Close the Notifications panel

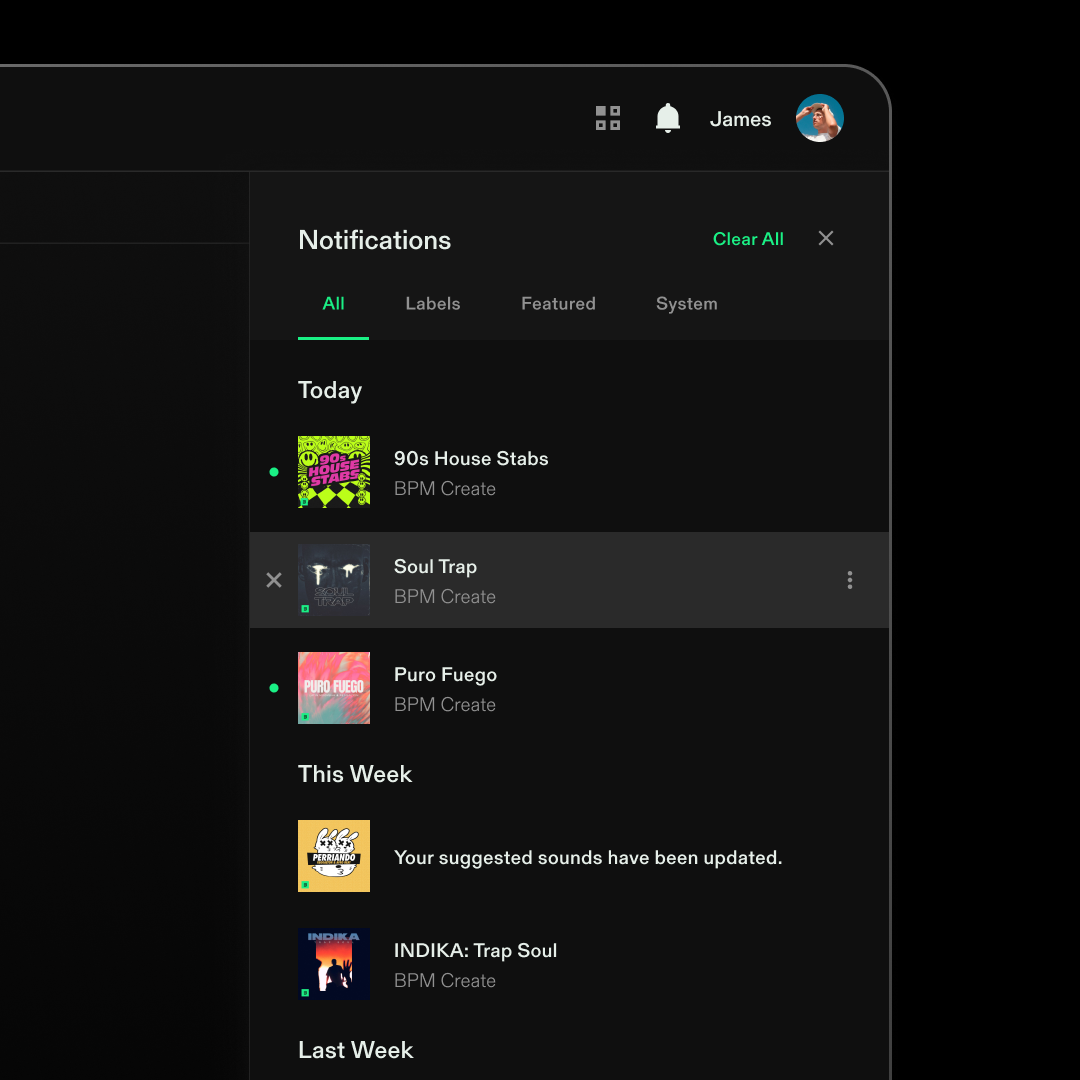[826, 238]
